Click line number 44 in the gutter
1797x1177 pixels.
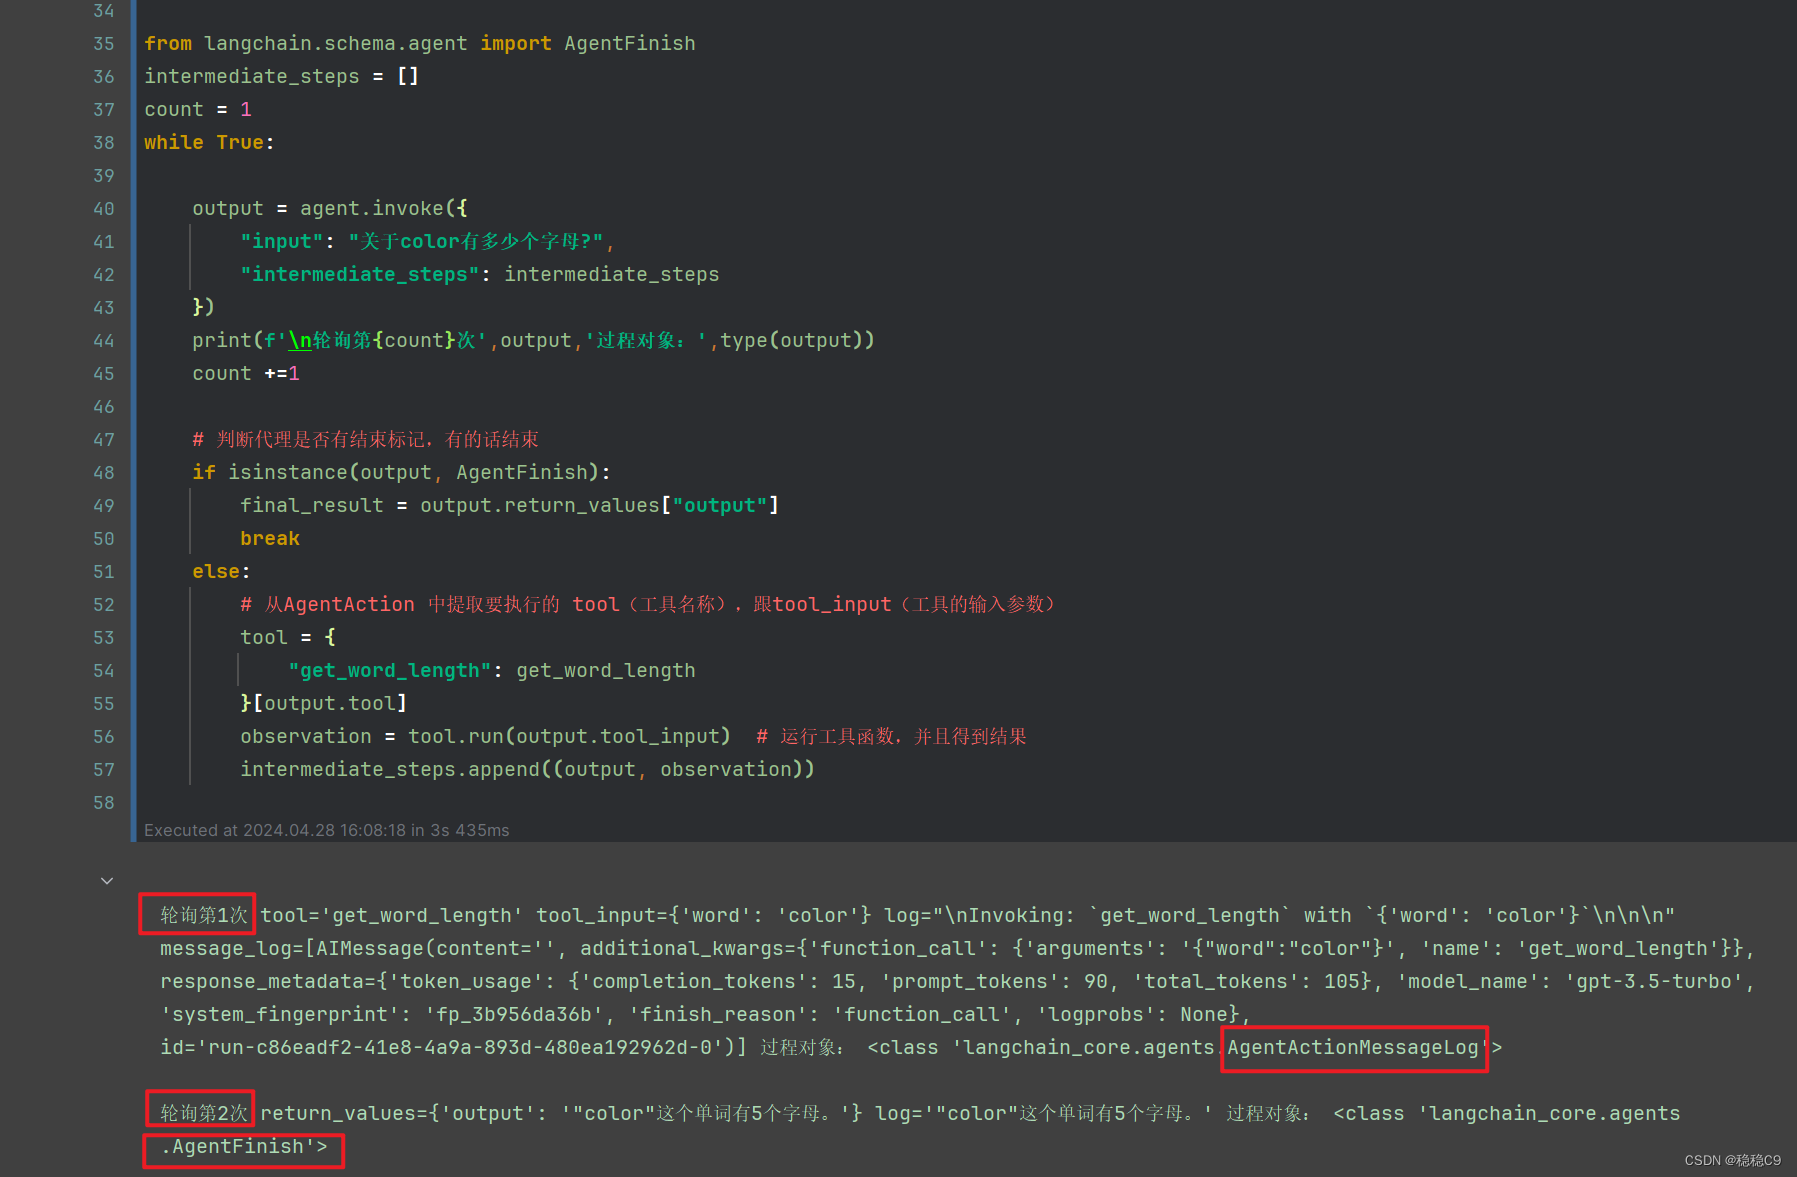point(104,341)
